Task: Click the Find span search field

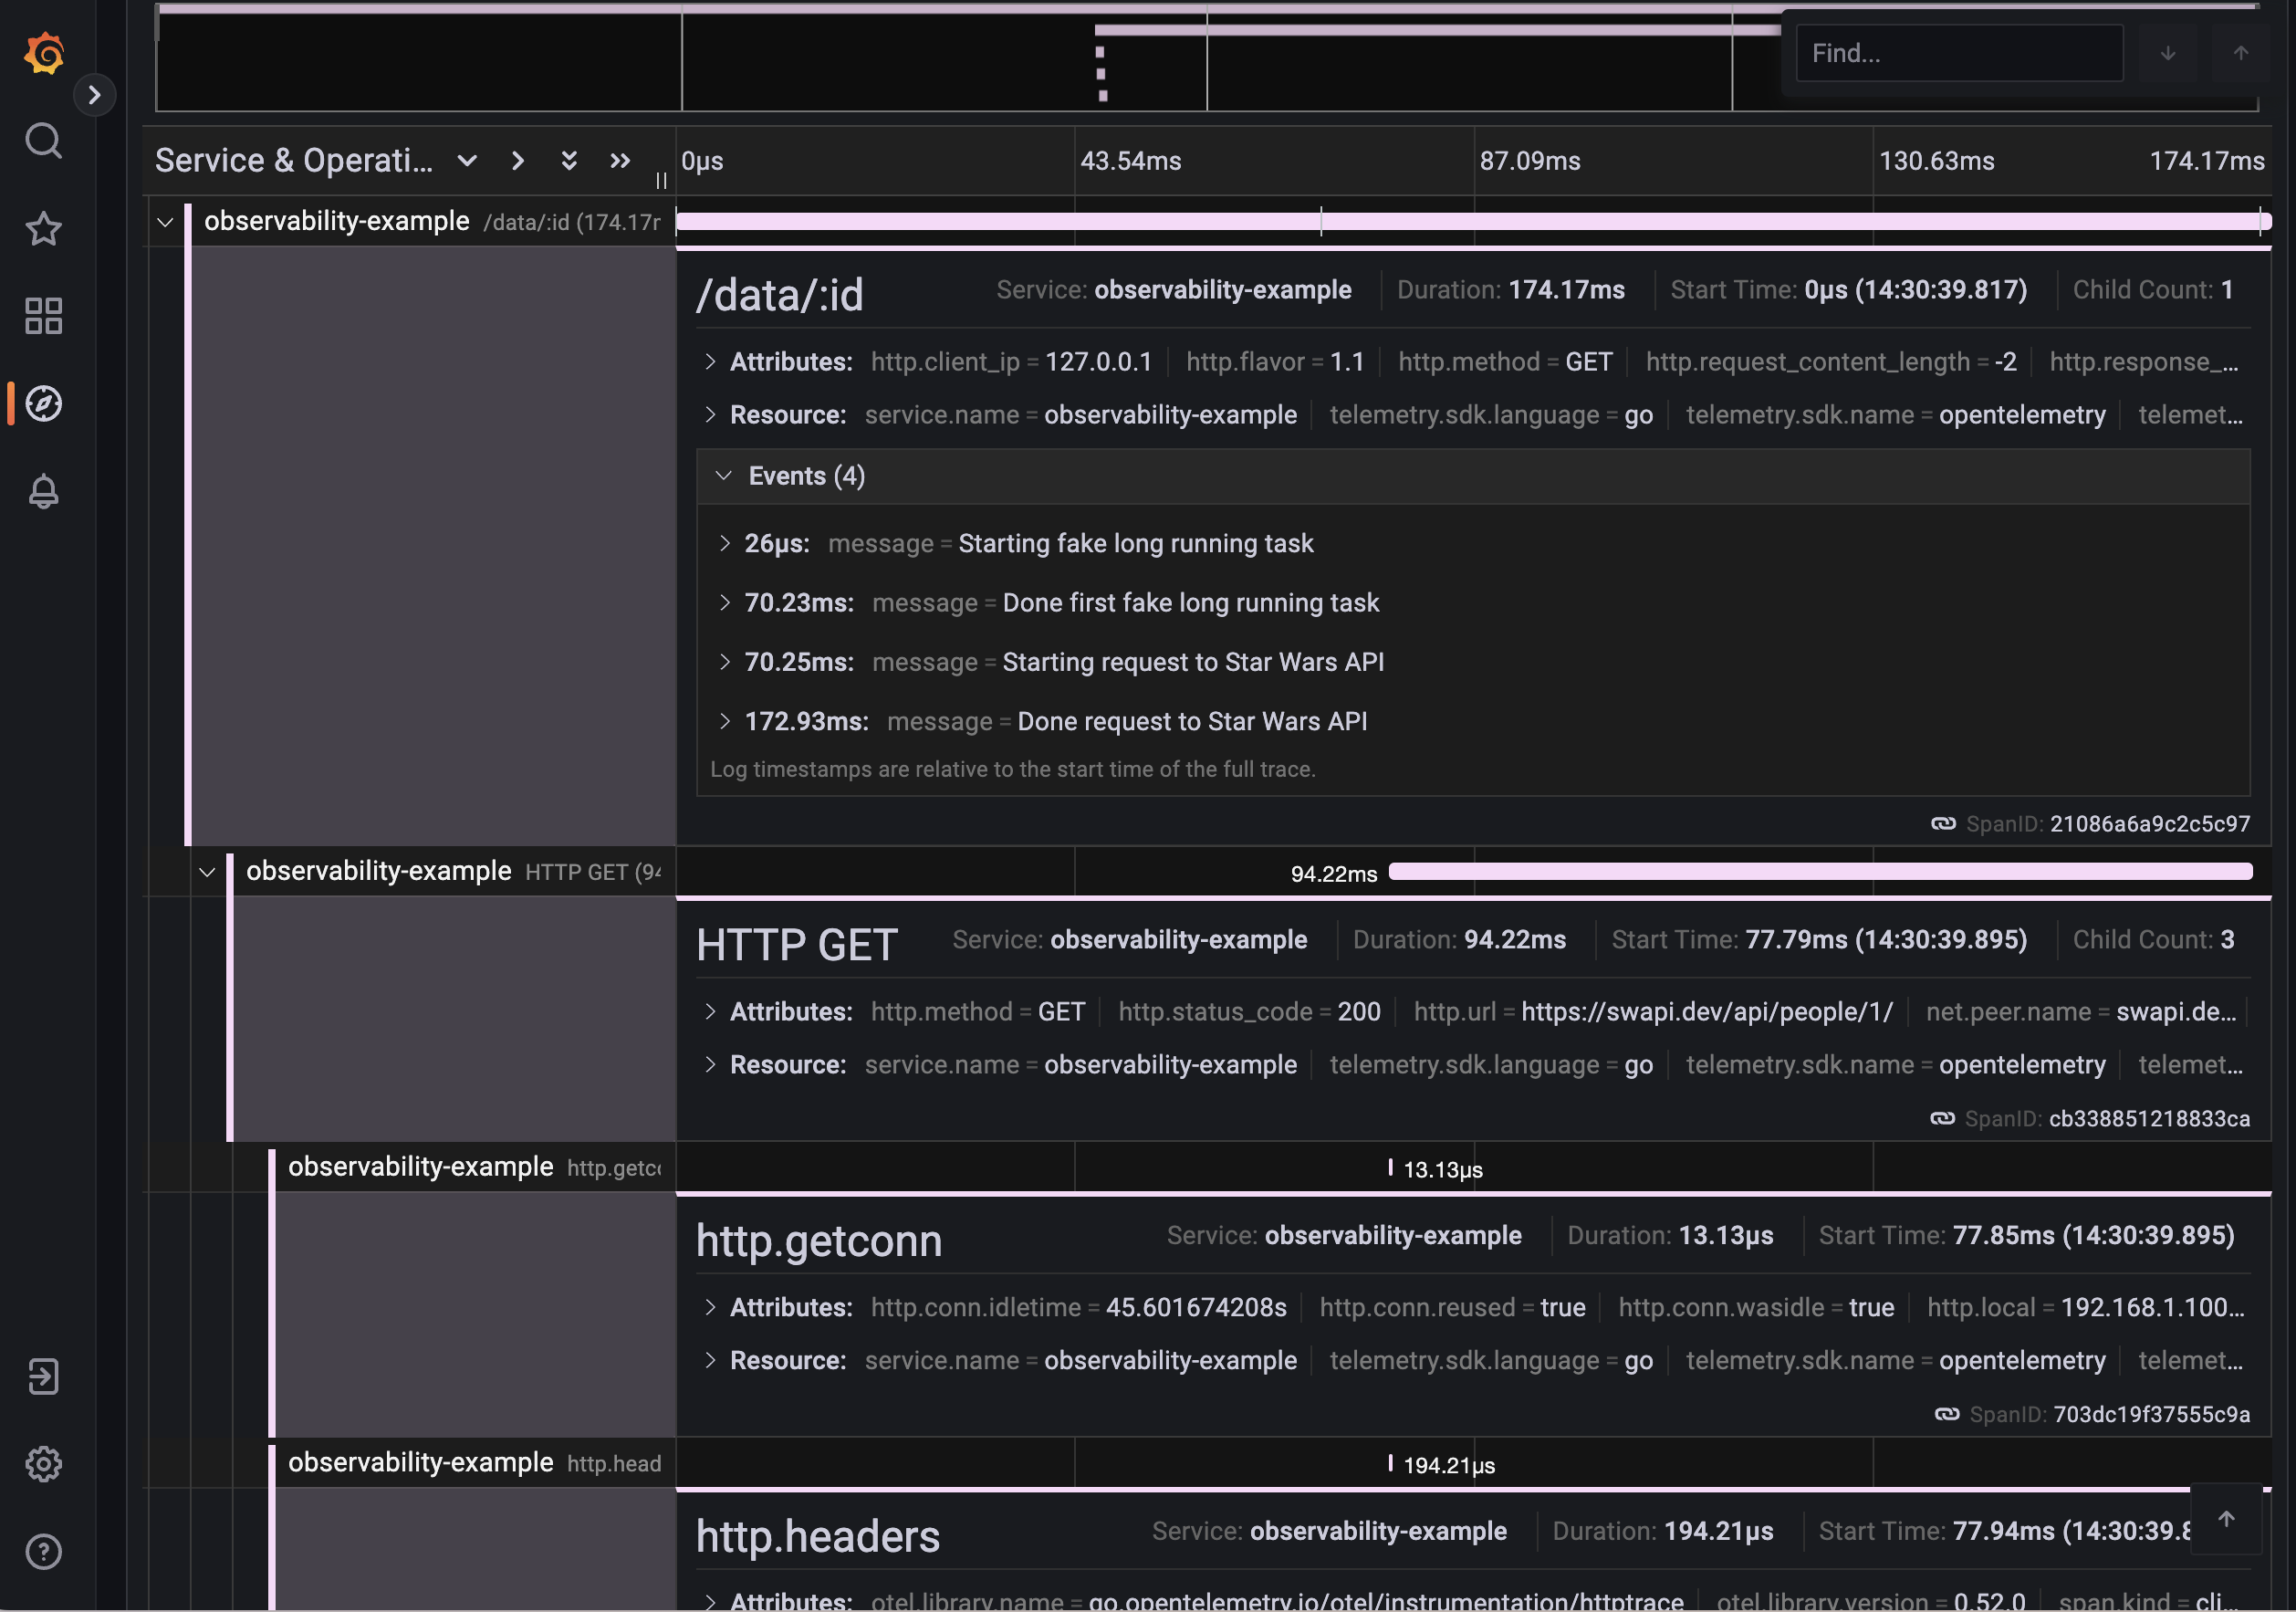Action: coord(1959,53)
